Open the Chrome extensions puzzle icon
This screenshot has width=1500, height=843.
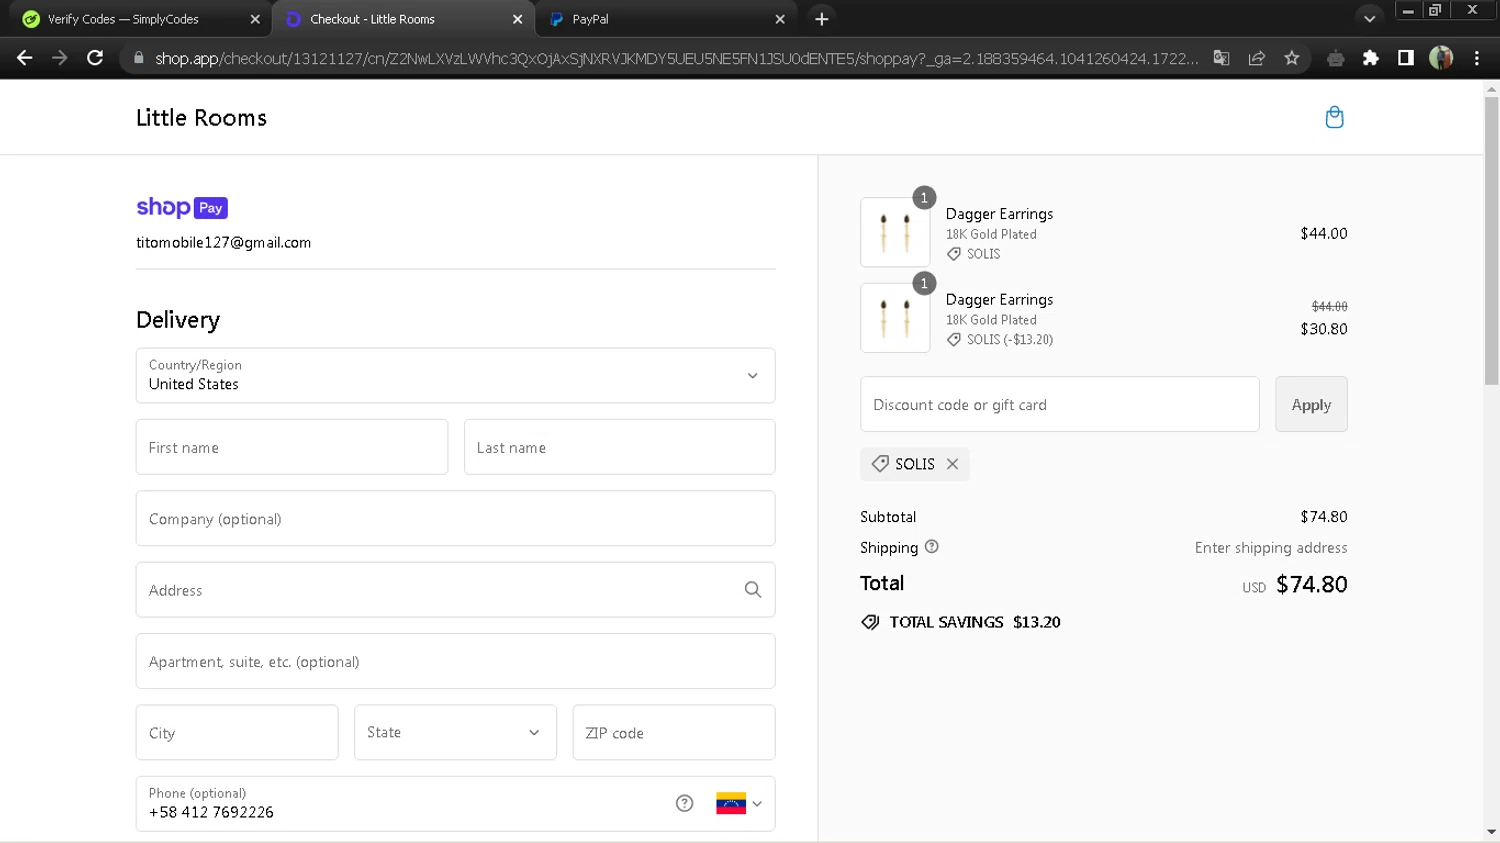[1371, 58]
